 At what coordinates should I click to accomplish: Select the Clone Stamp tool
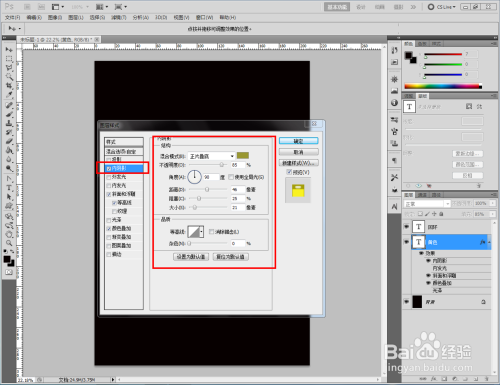coord(9,124)
